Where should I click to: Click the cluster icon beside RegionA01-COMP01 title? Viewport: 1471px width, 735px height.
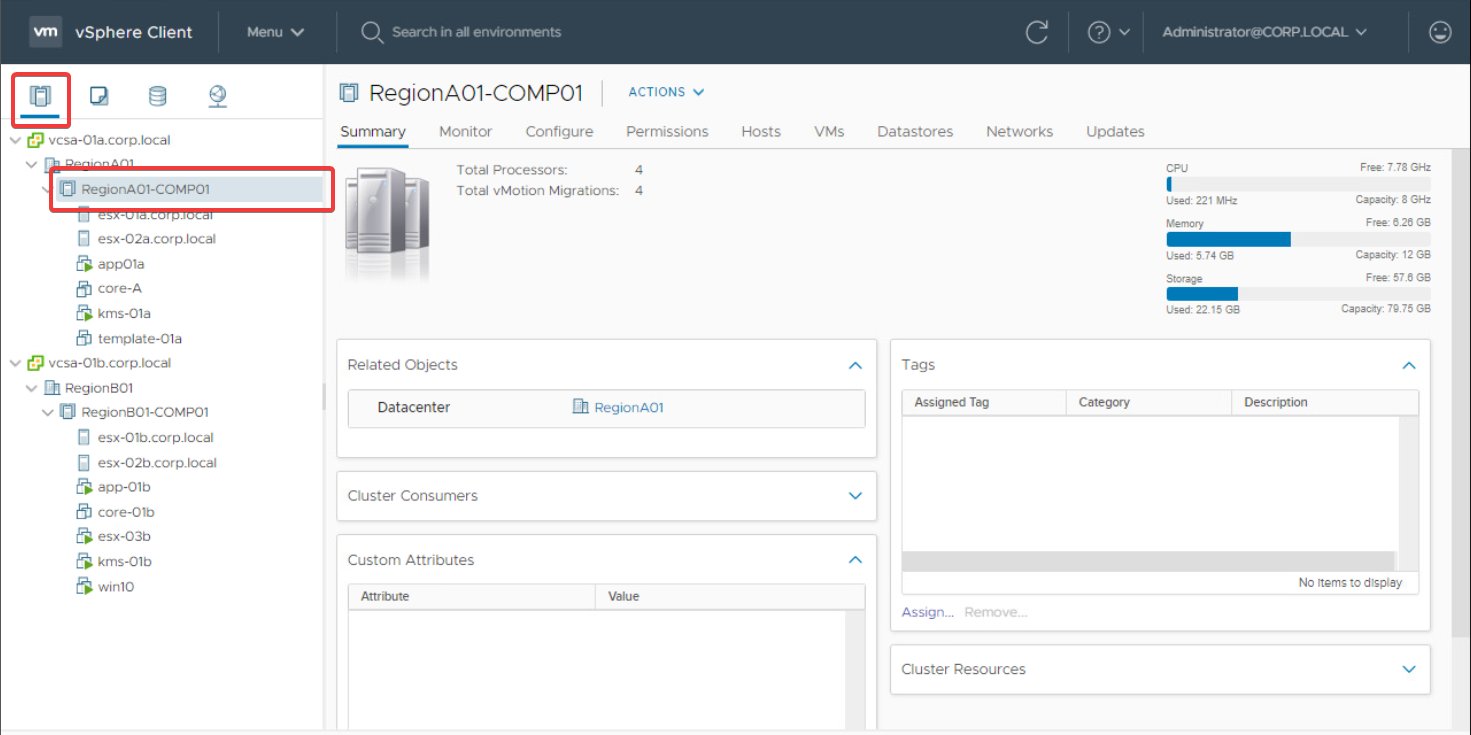point(349,93)
